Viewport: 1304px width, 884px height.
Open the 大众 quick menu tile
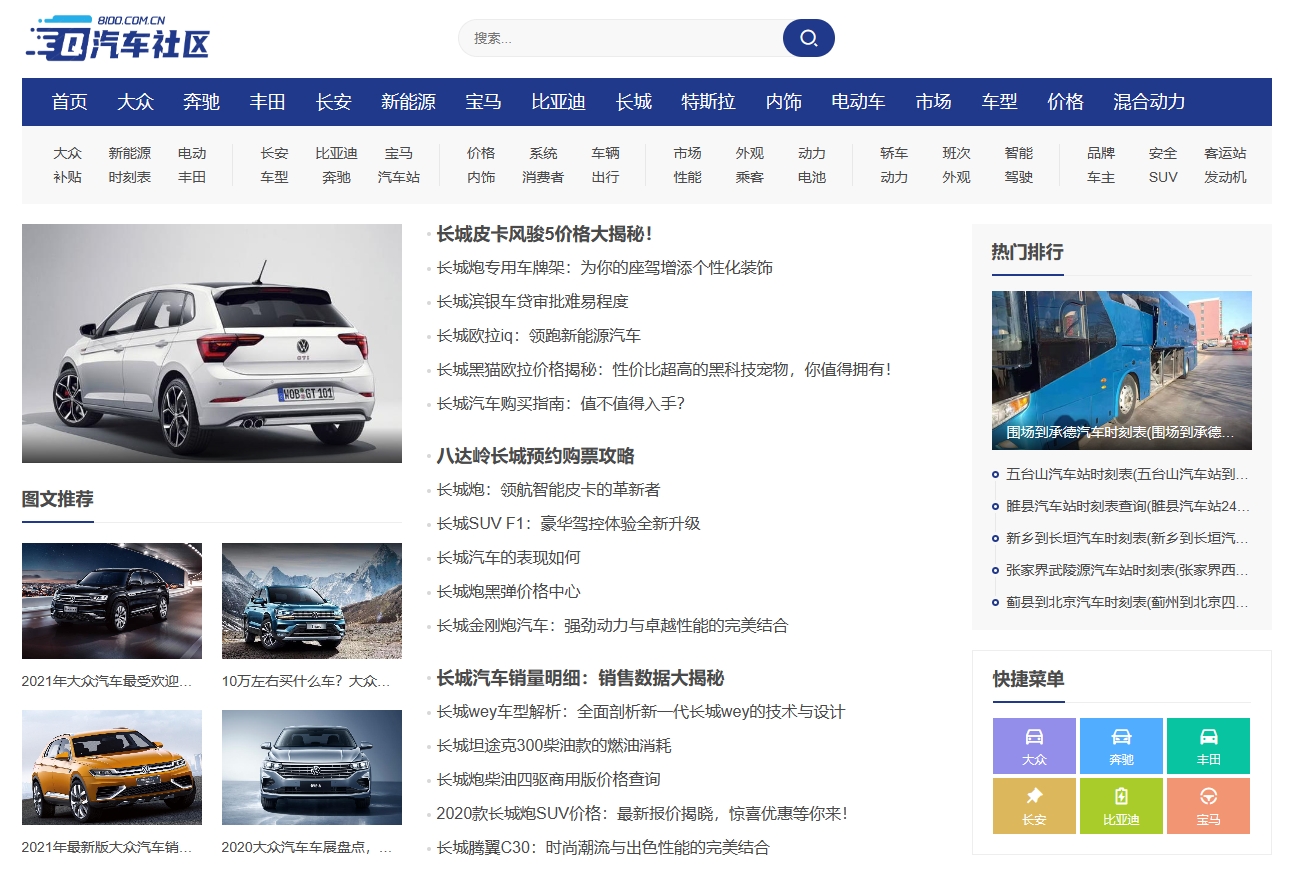1034,746
